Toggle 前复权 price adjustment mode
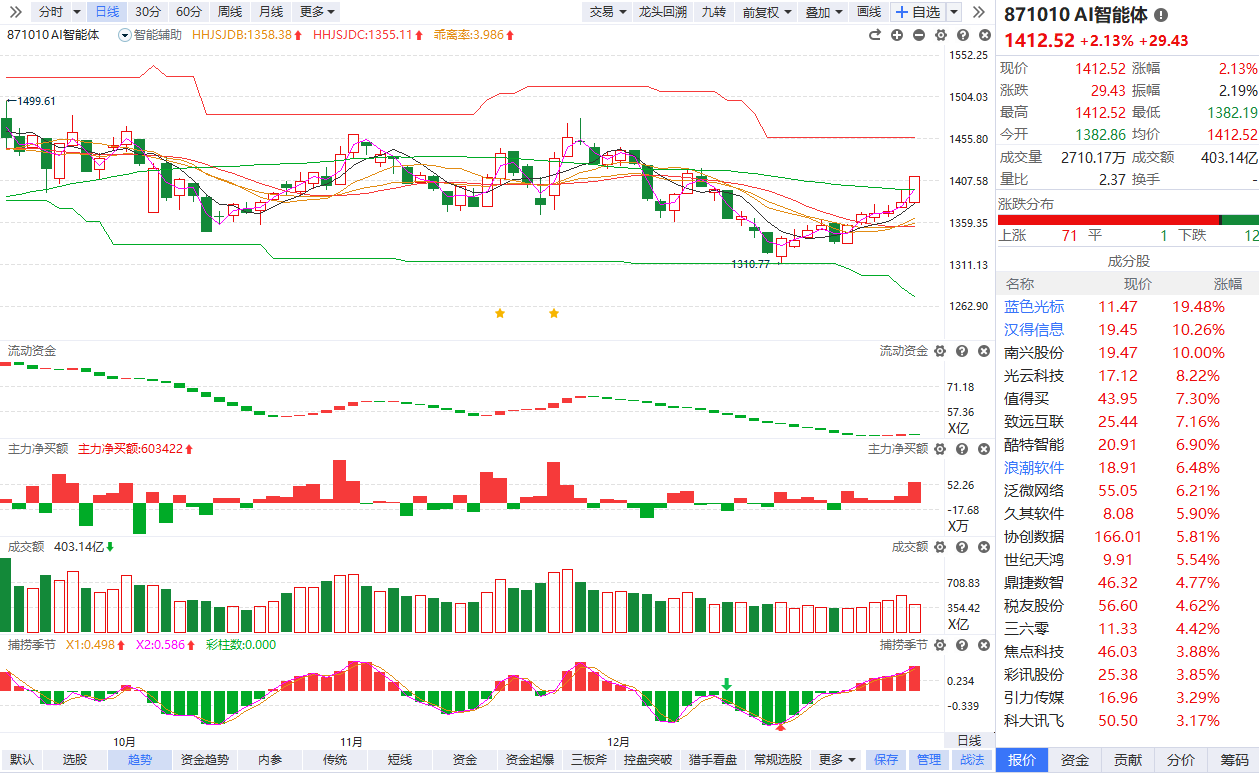 pyautogui.click(x=767, y=12)
